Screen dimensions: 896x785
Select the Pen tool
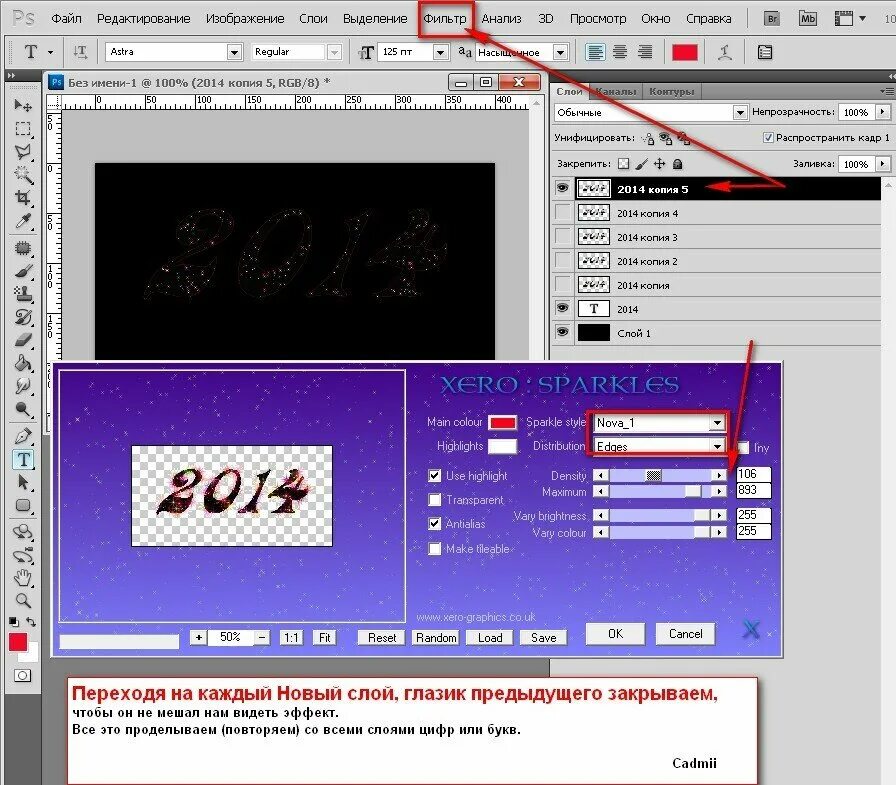tap(23, 436)
